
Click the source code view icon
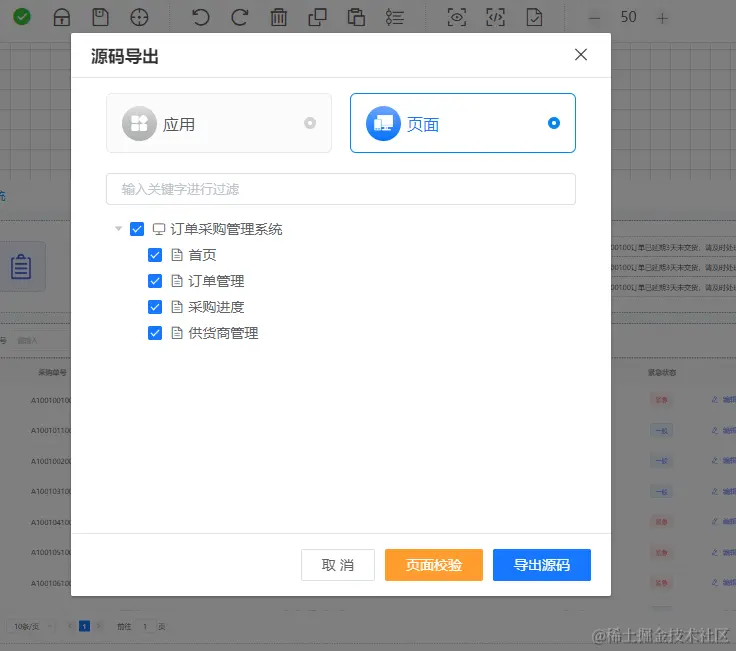click(495, 17)
